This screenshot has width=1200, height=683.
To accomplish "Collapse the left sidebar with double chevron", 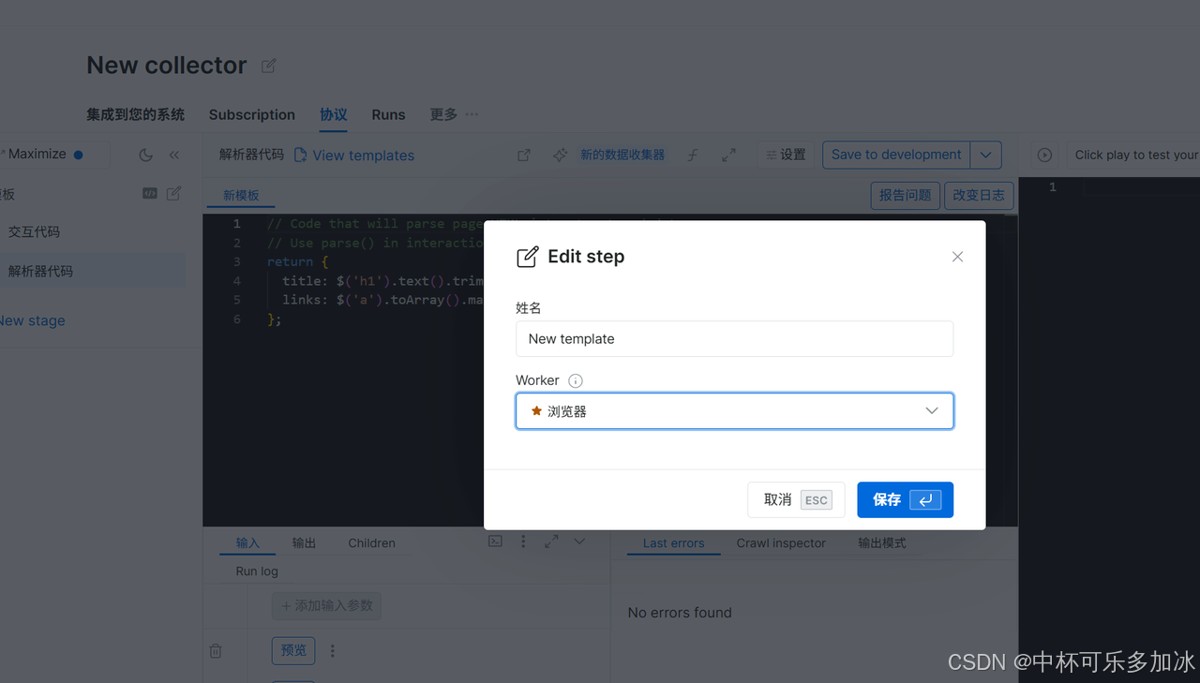I will point(174,155).
